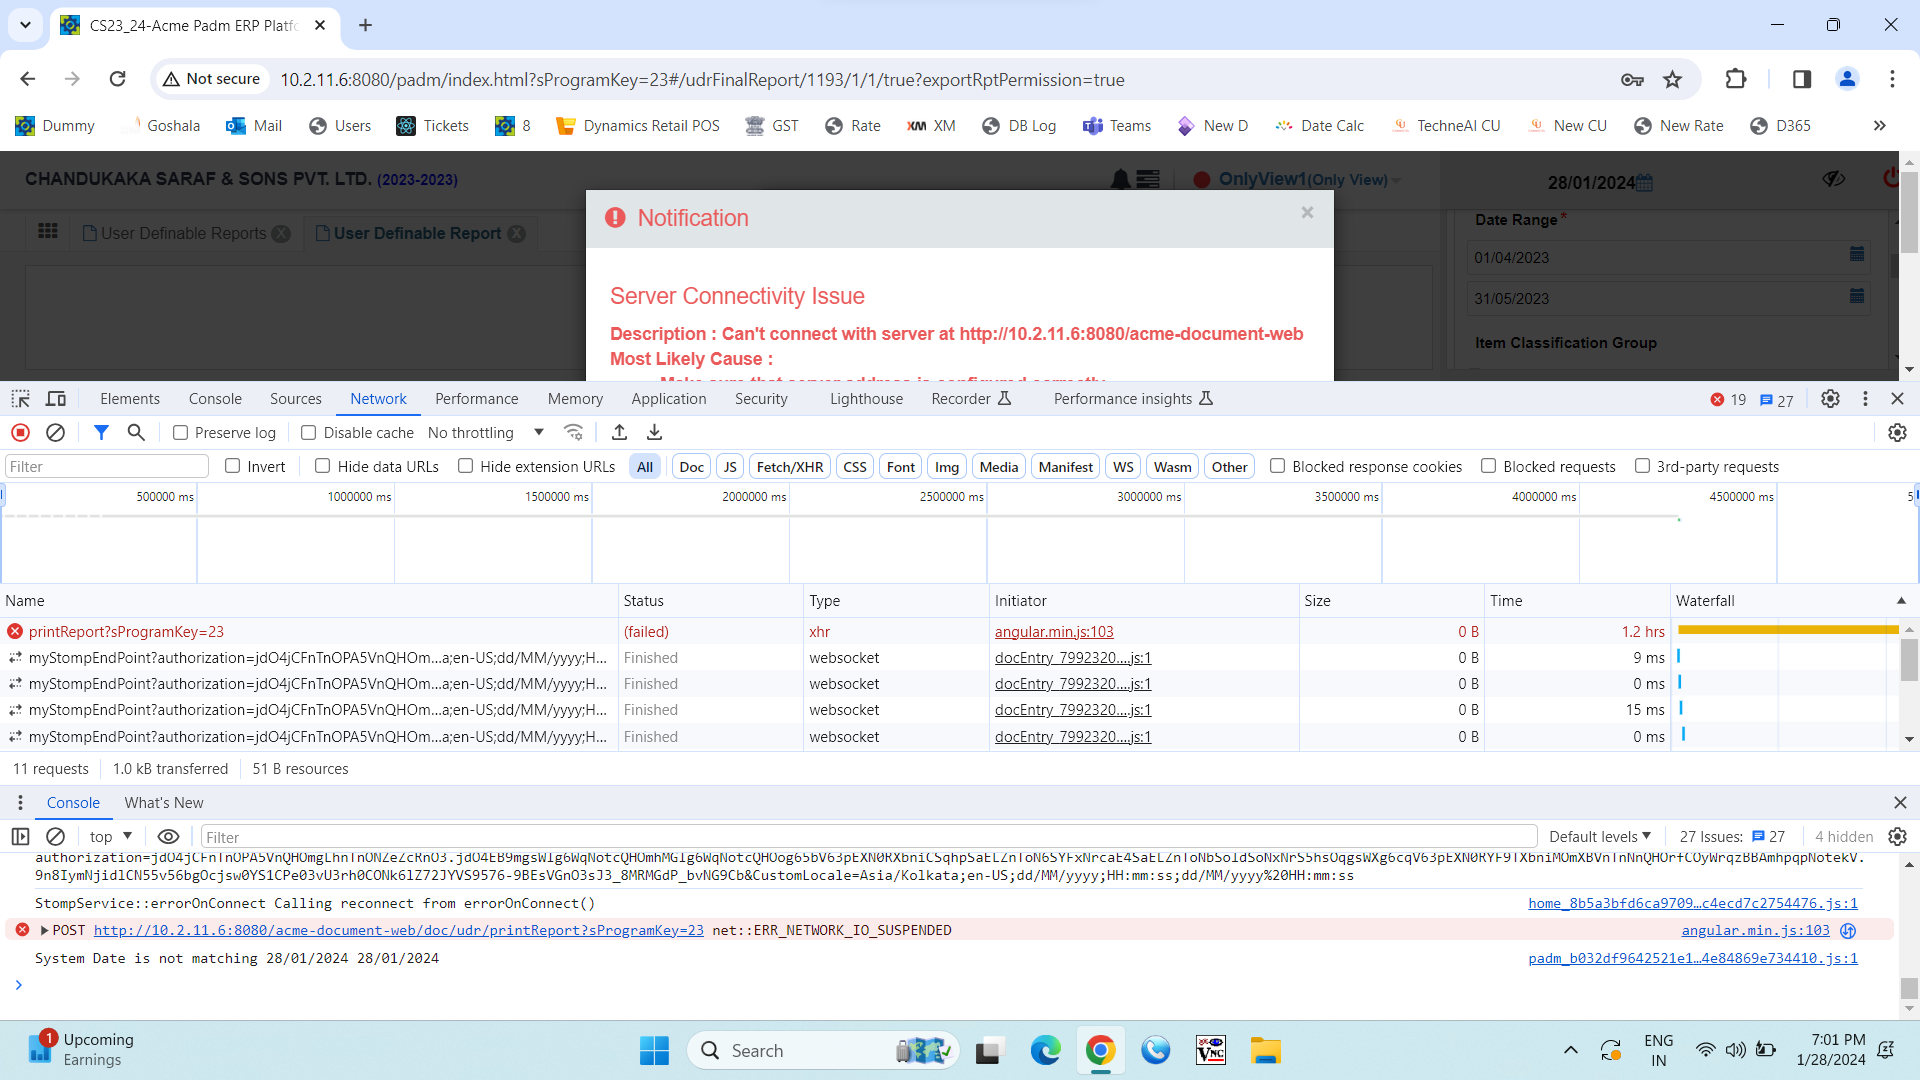Open the Chrome side panel icon
1920x1080 pixels.
pos(1802,79)
